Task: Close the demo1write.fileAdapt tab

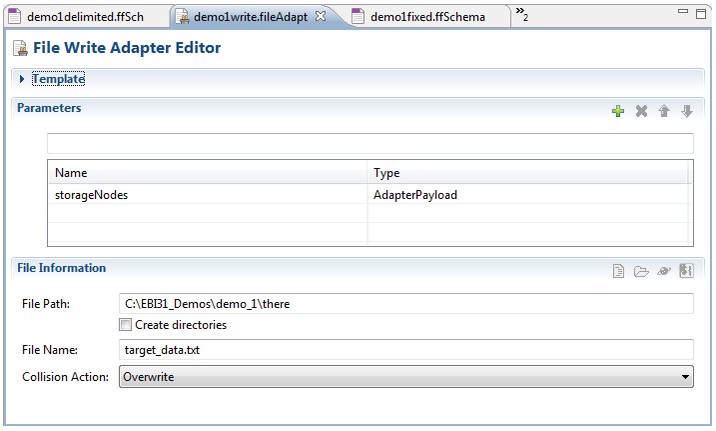Action: [321, 16]
